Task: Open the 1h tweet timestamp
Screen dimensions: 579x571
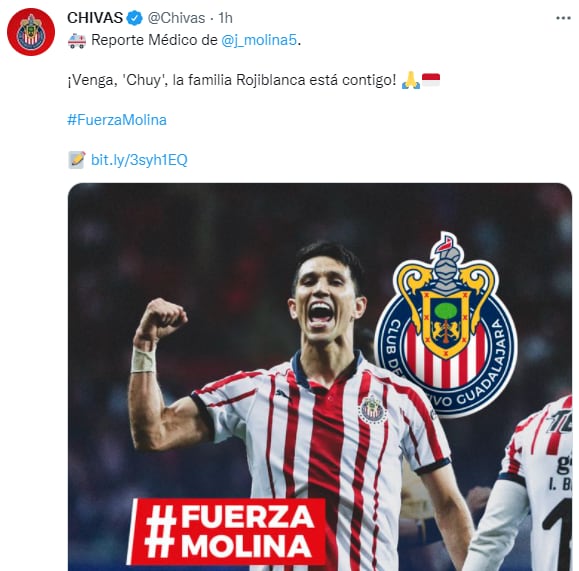Action: click(225, 18)
